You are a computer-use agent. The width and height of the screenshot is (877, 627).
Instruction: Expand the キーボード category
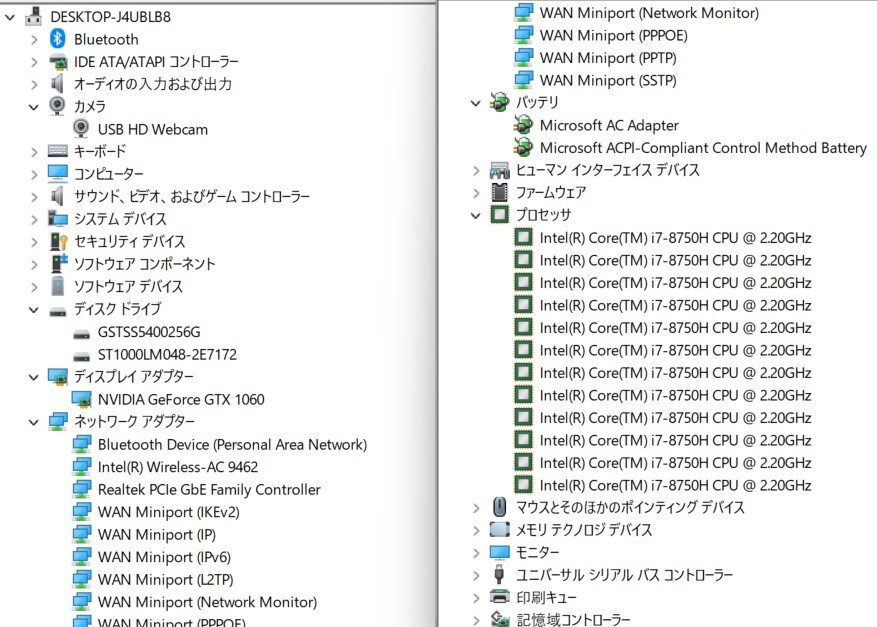34,152
